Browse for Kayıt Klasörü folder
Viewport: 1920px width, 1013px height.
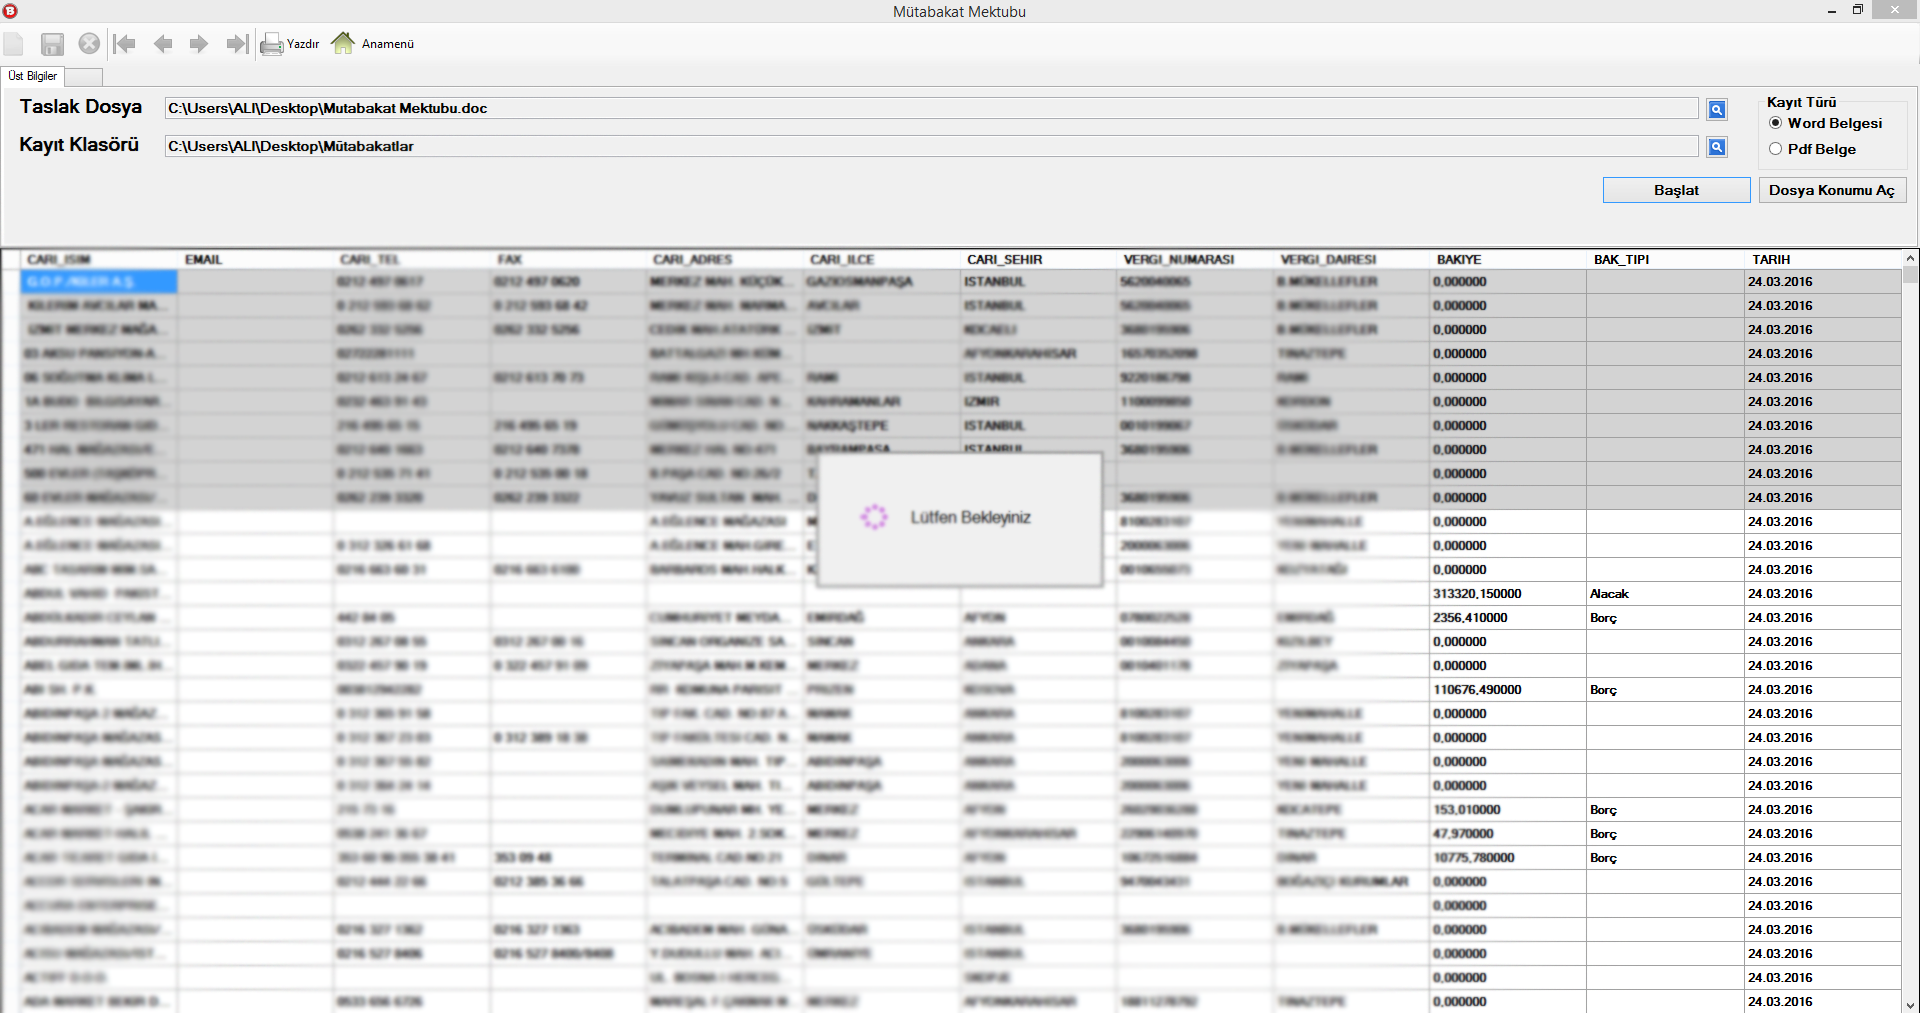(1716, 148)
